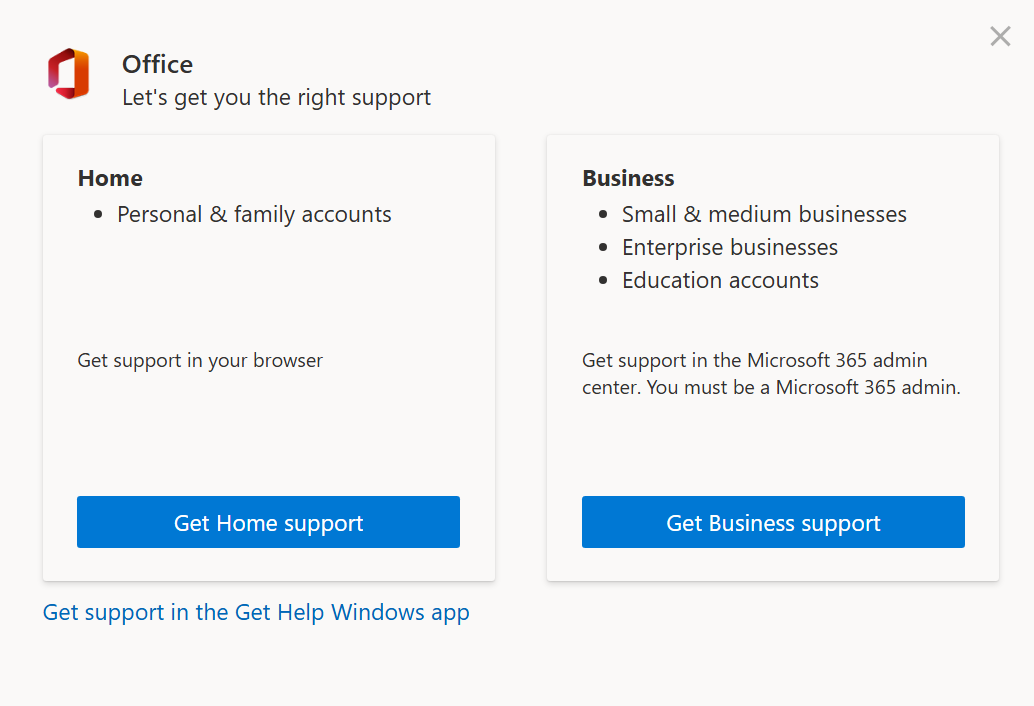Screen dimensions: 1034x706
Task: Click the Get Home support button
Action: pyautogui.click(x=268, y=522)
